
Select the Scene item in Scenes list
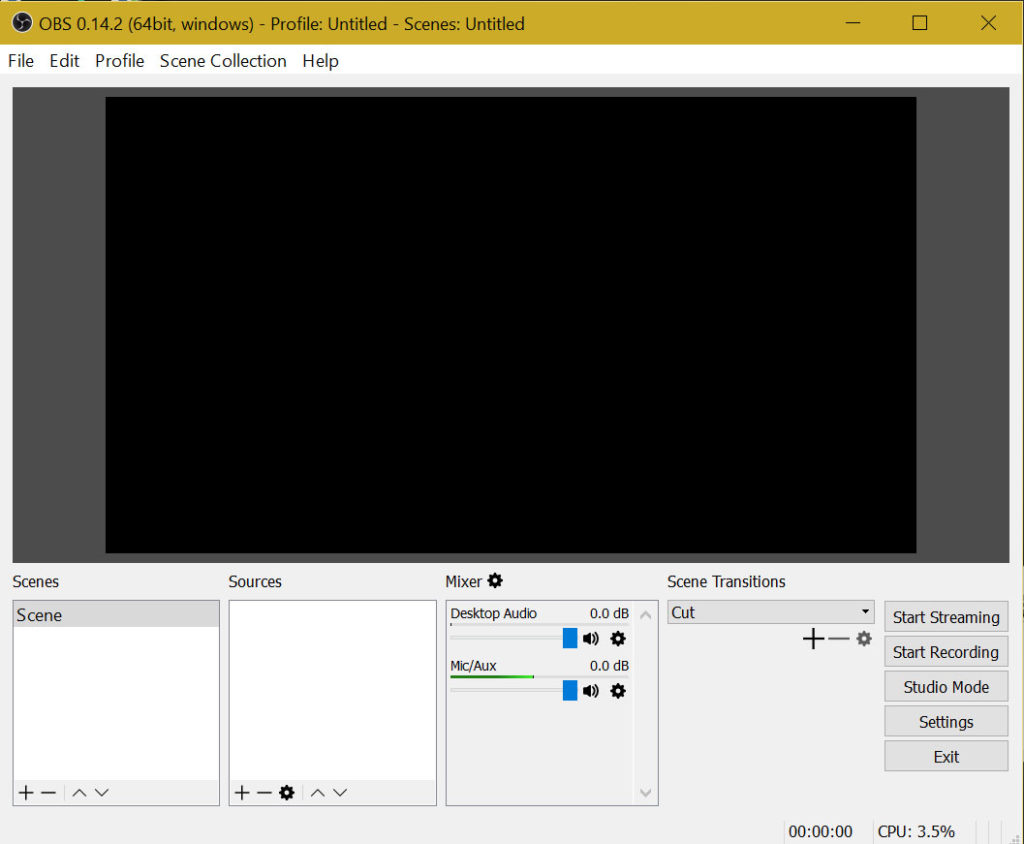point(116,615)
